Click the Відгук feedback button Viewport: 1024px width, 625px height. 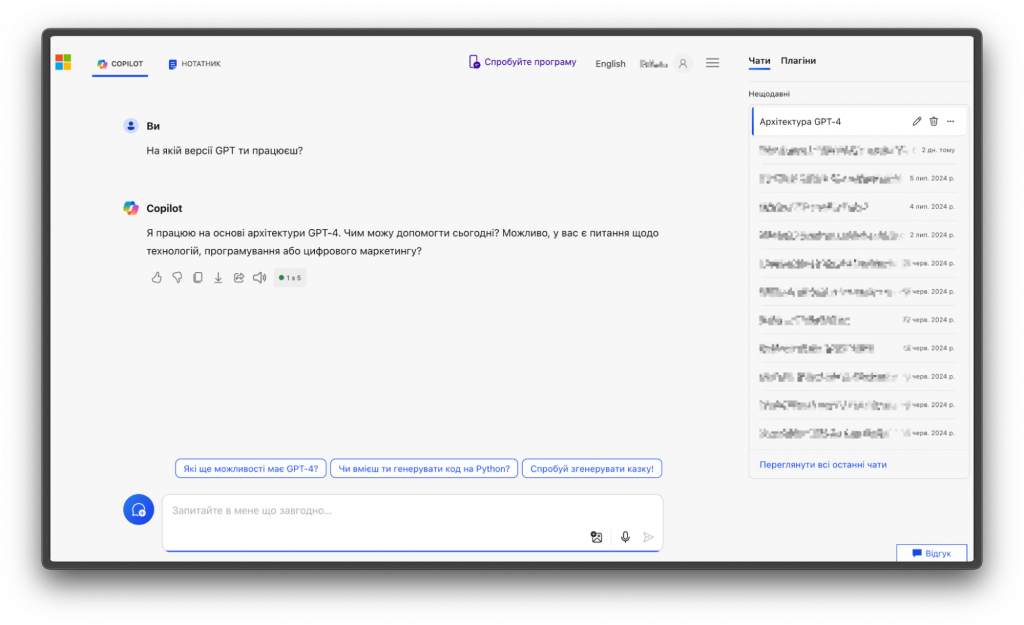[x=931, y=553]
